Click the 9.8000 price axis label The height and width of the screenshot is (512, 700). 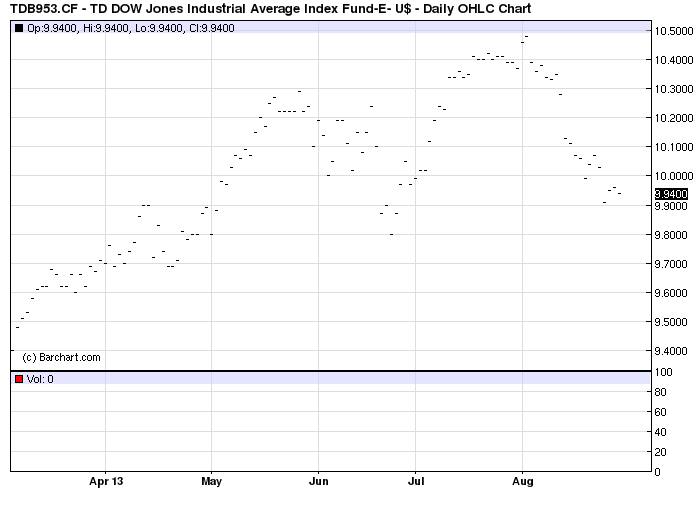click(x=671, y=235)
